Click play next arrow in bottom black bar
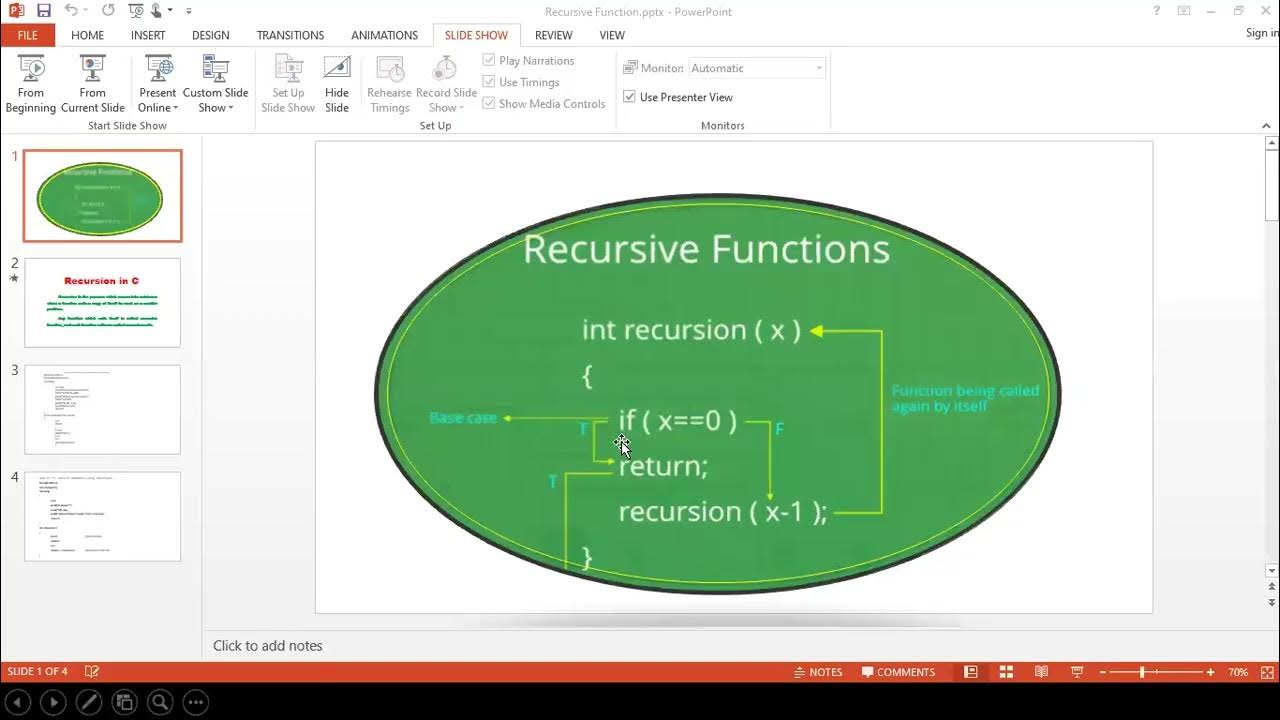1280x720 pixels. tap(52, 702)
